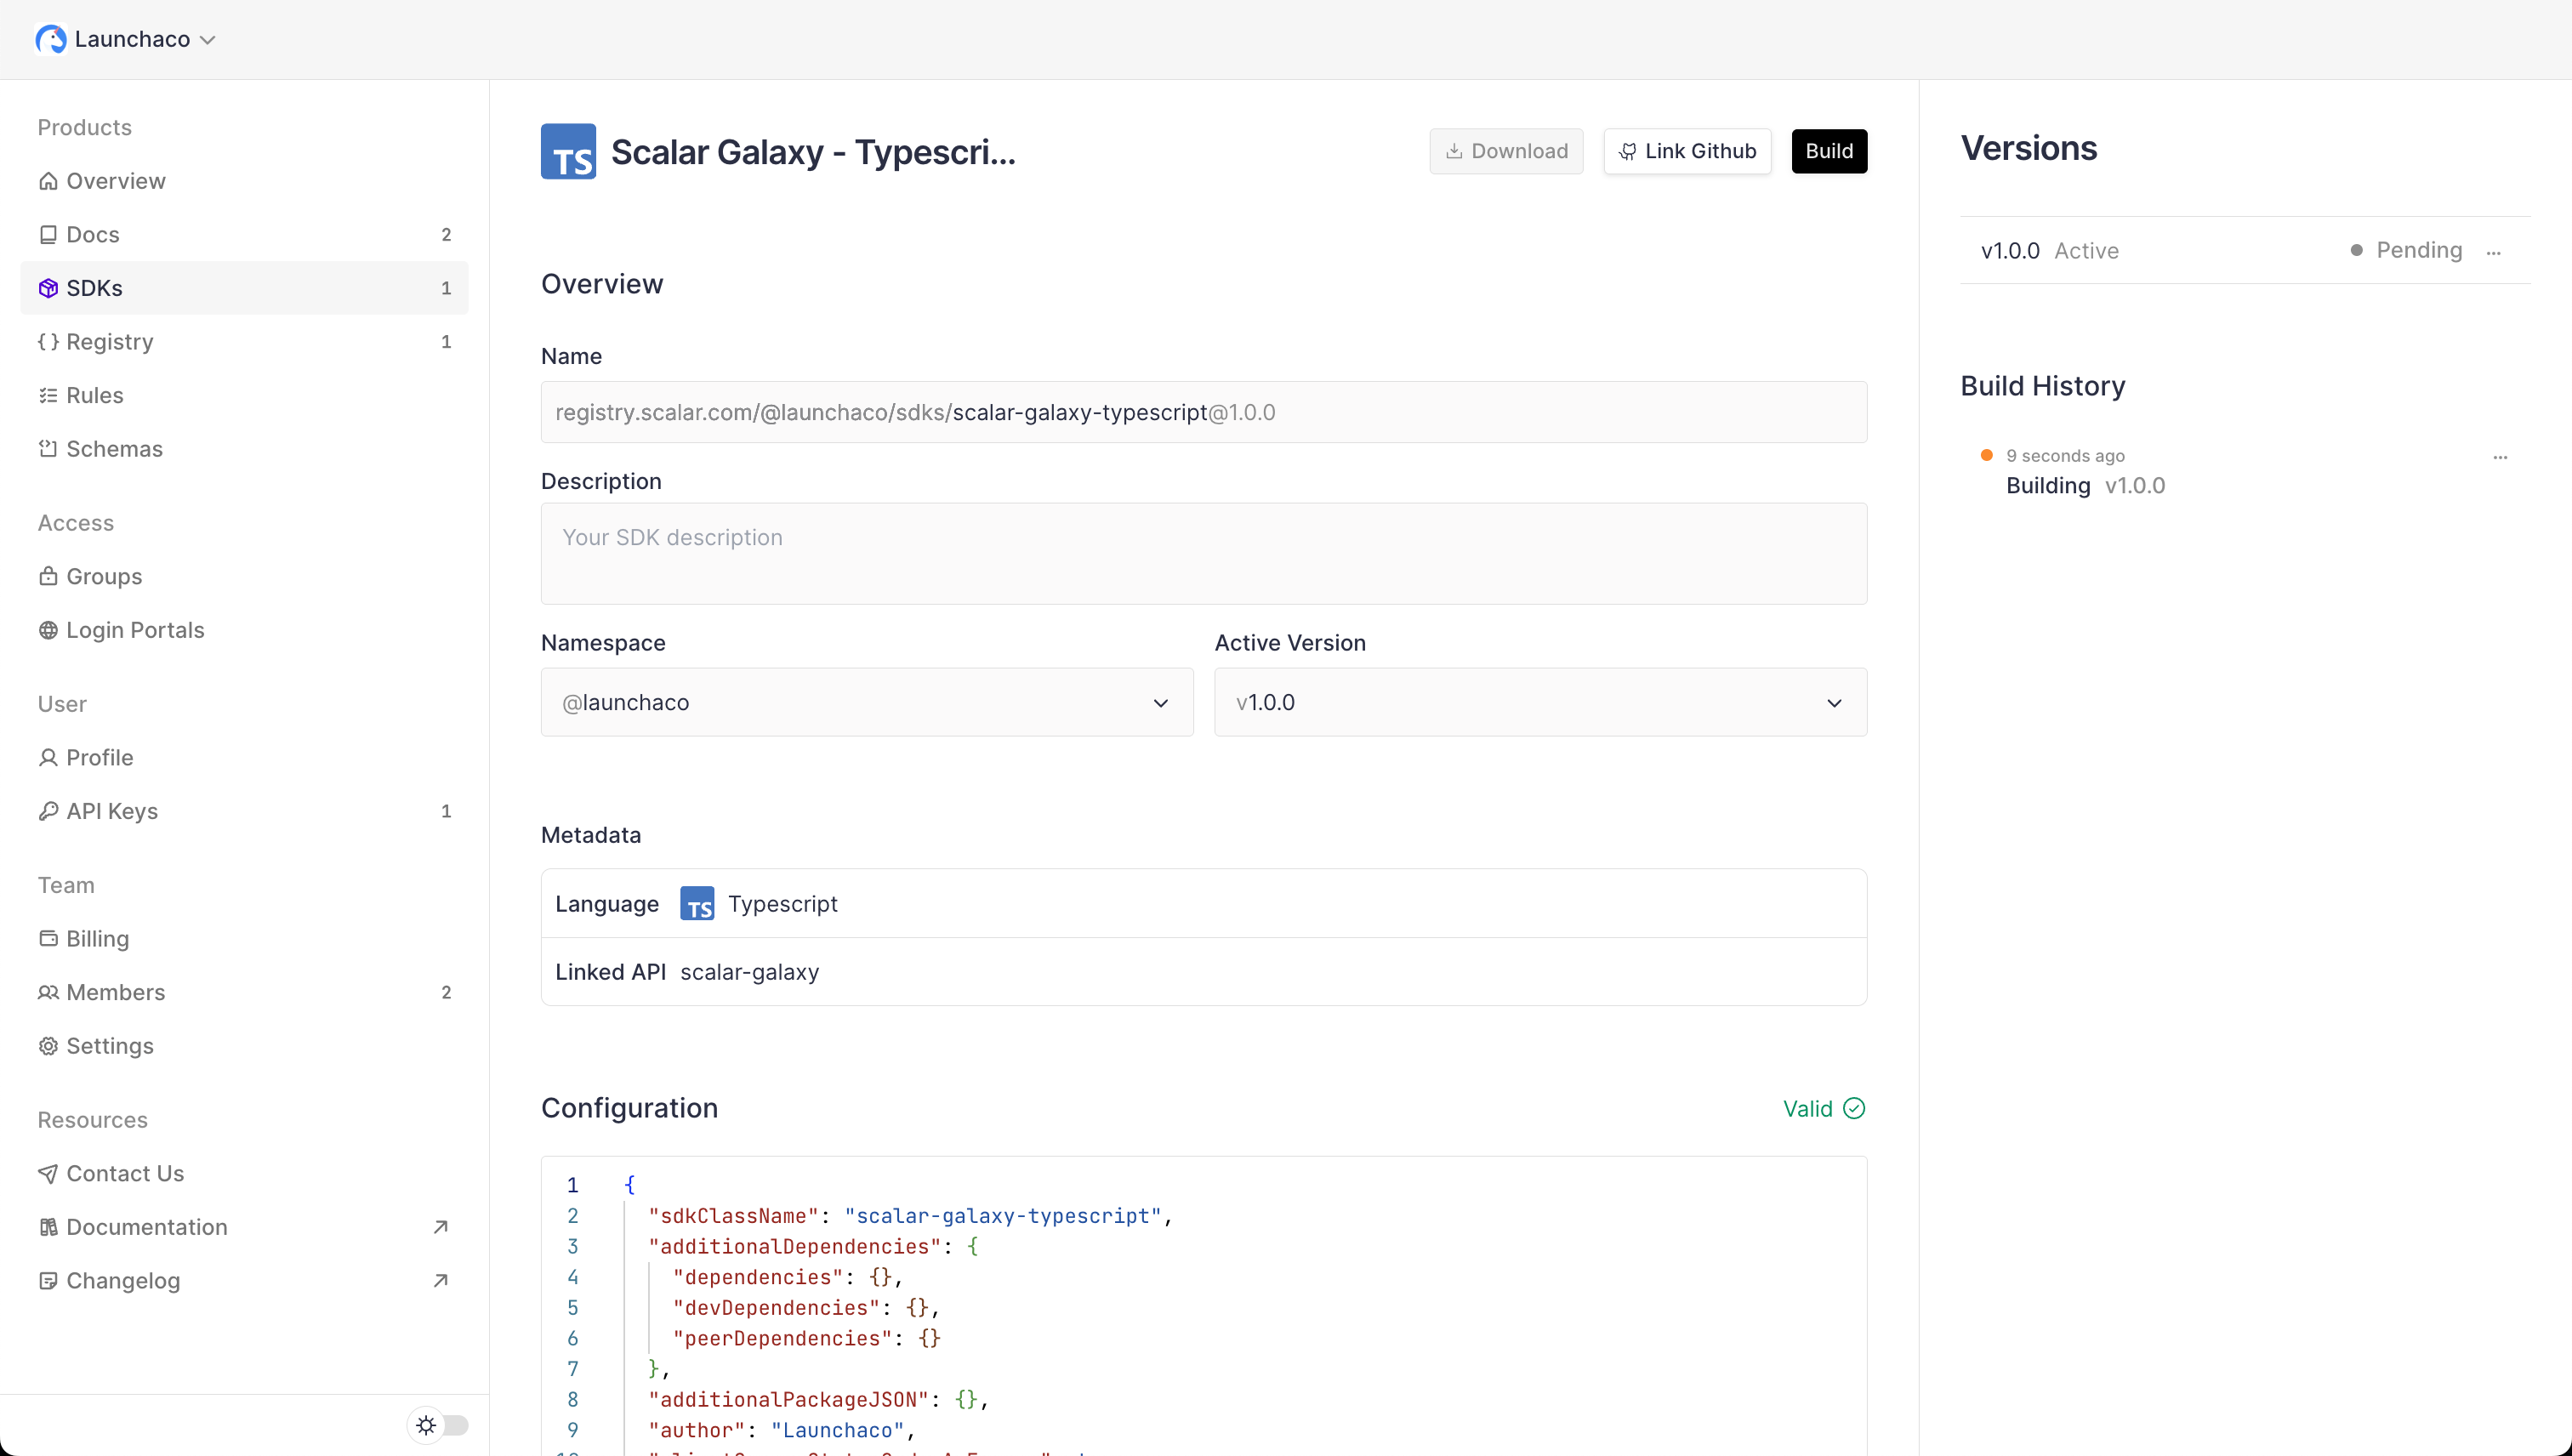Open the Launchaco workspace switcher

(126, 39)
